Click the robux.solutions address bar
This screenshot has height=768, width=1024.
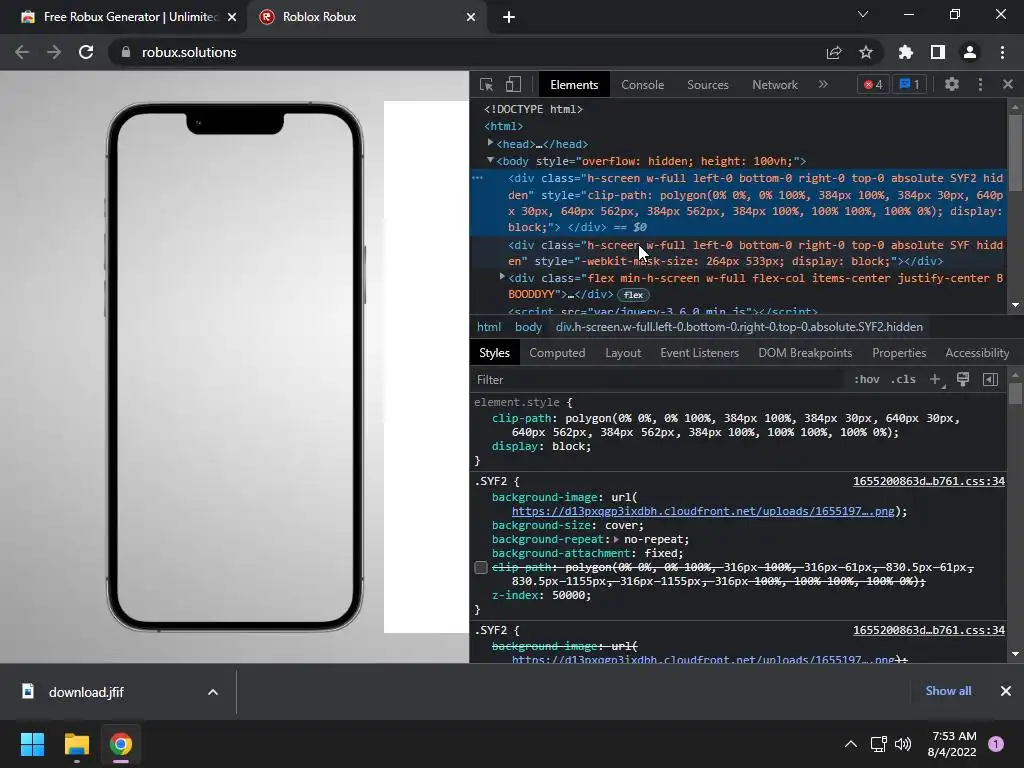[464, 52]
